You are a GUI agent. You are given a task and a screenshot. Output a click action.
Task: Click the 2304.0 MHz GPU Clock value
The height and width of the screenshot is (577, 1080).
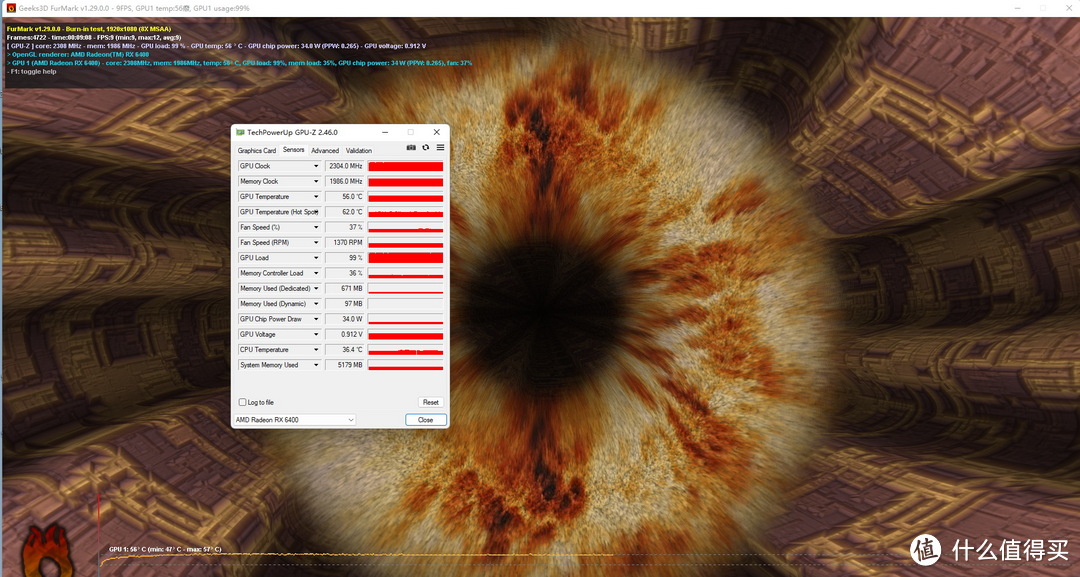(x=344, y=166)
